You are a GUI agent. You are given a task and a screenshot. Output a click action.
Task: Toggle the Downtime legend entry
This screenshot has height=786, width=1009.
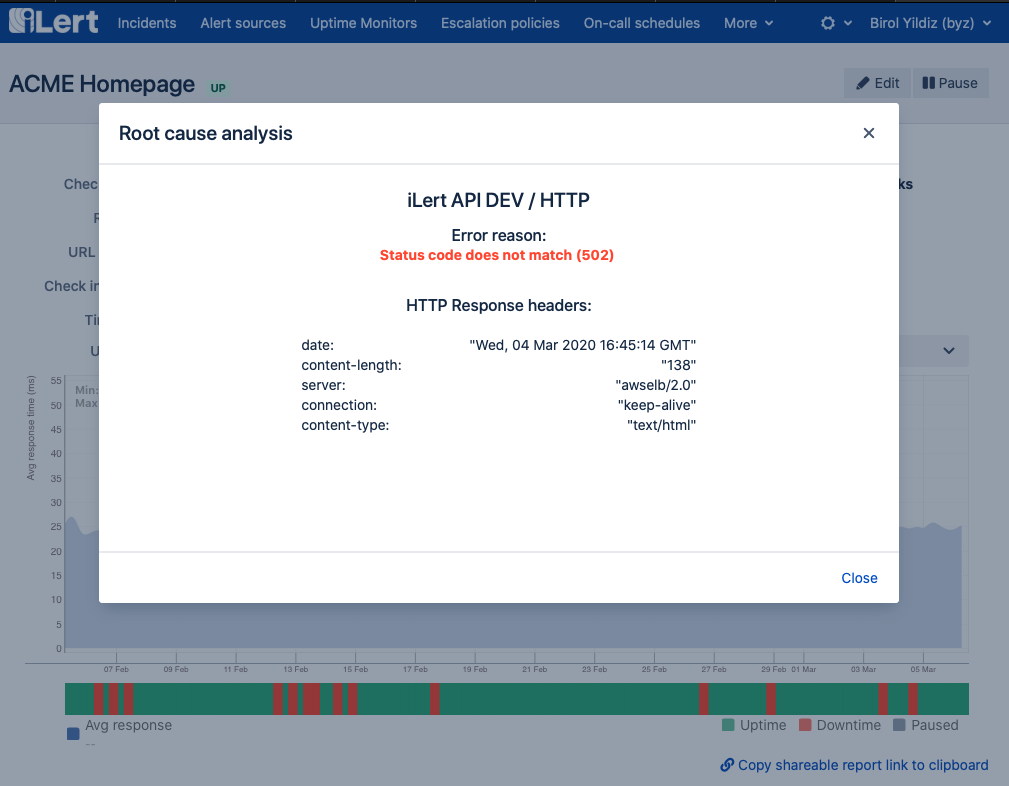click(839, 725)
